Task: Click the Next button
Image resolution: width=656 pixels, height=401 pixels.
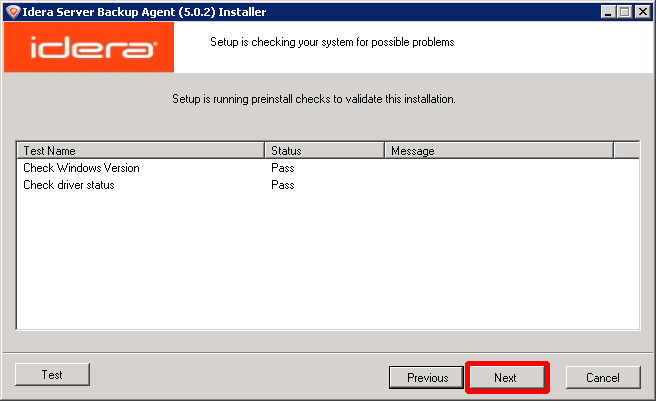Action: pos(507,378)
